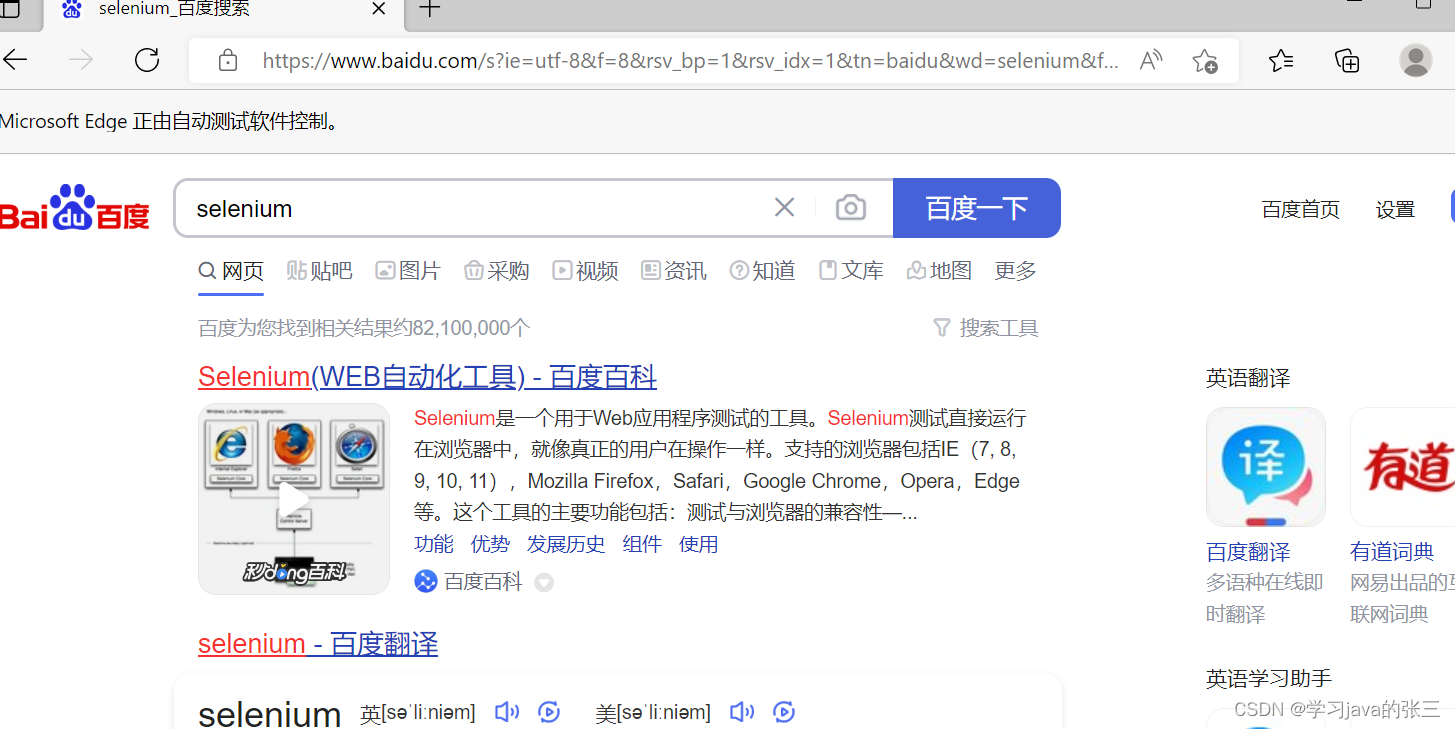1455x729 pixels.
Task: Open the browser profile avatar
Action: point(1415,60)
